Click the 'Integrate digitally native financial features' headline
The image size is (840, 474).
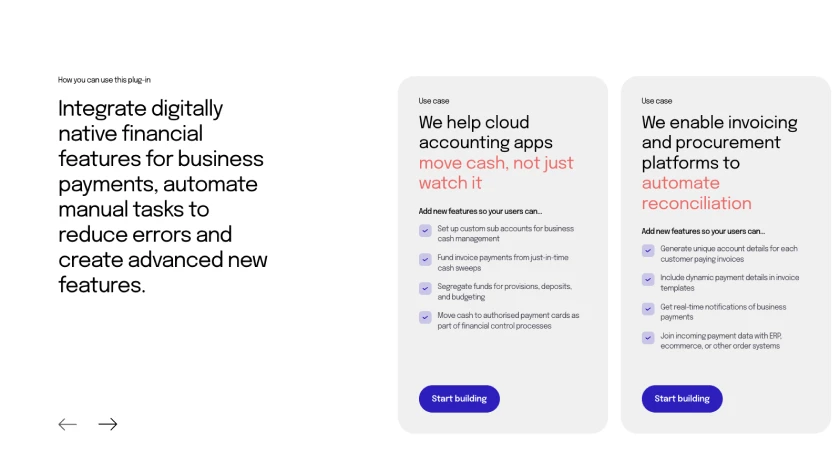[x=163, y=196]
